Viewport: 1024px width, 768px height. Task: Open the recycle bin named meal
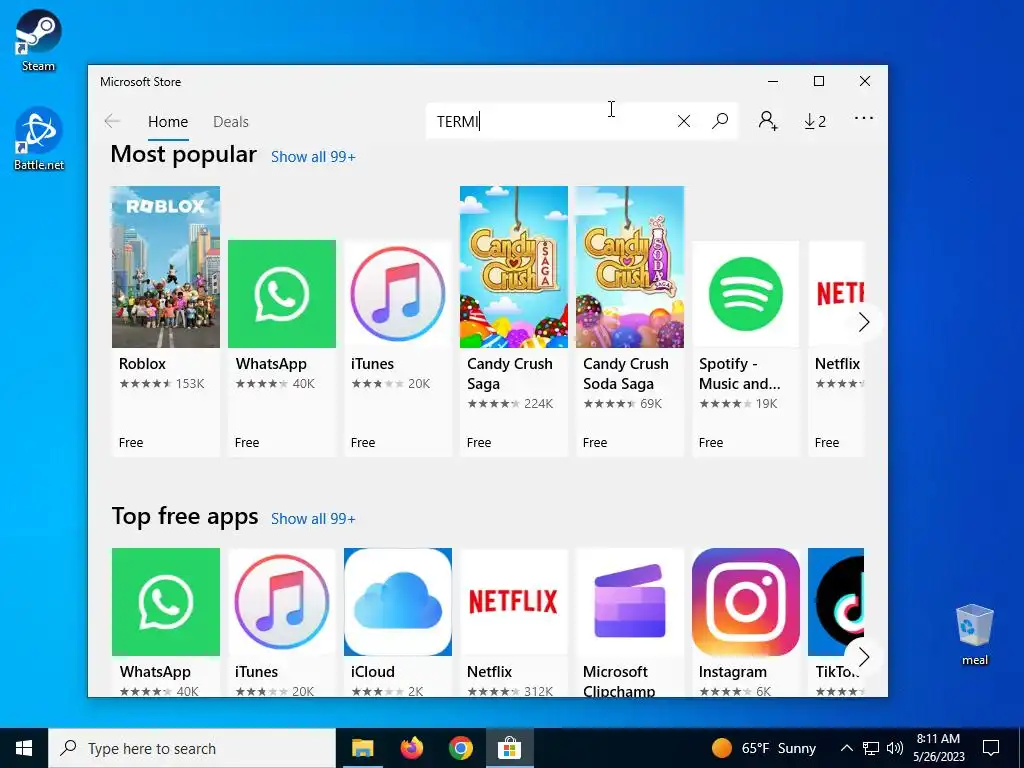(x=974, y=635)
